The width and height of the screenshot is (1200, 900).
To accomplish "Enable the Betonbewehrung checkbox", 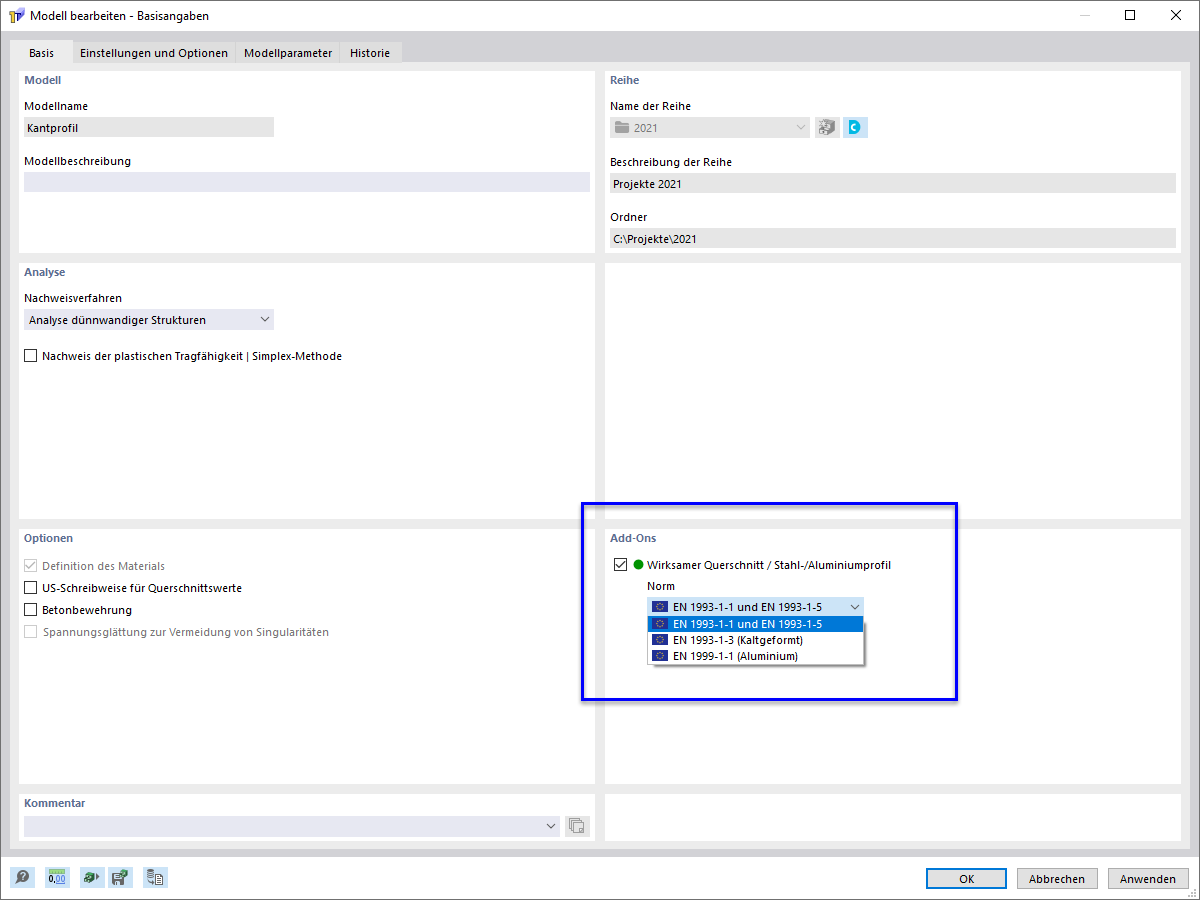I will (31, 610).
